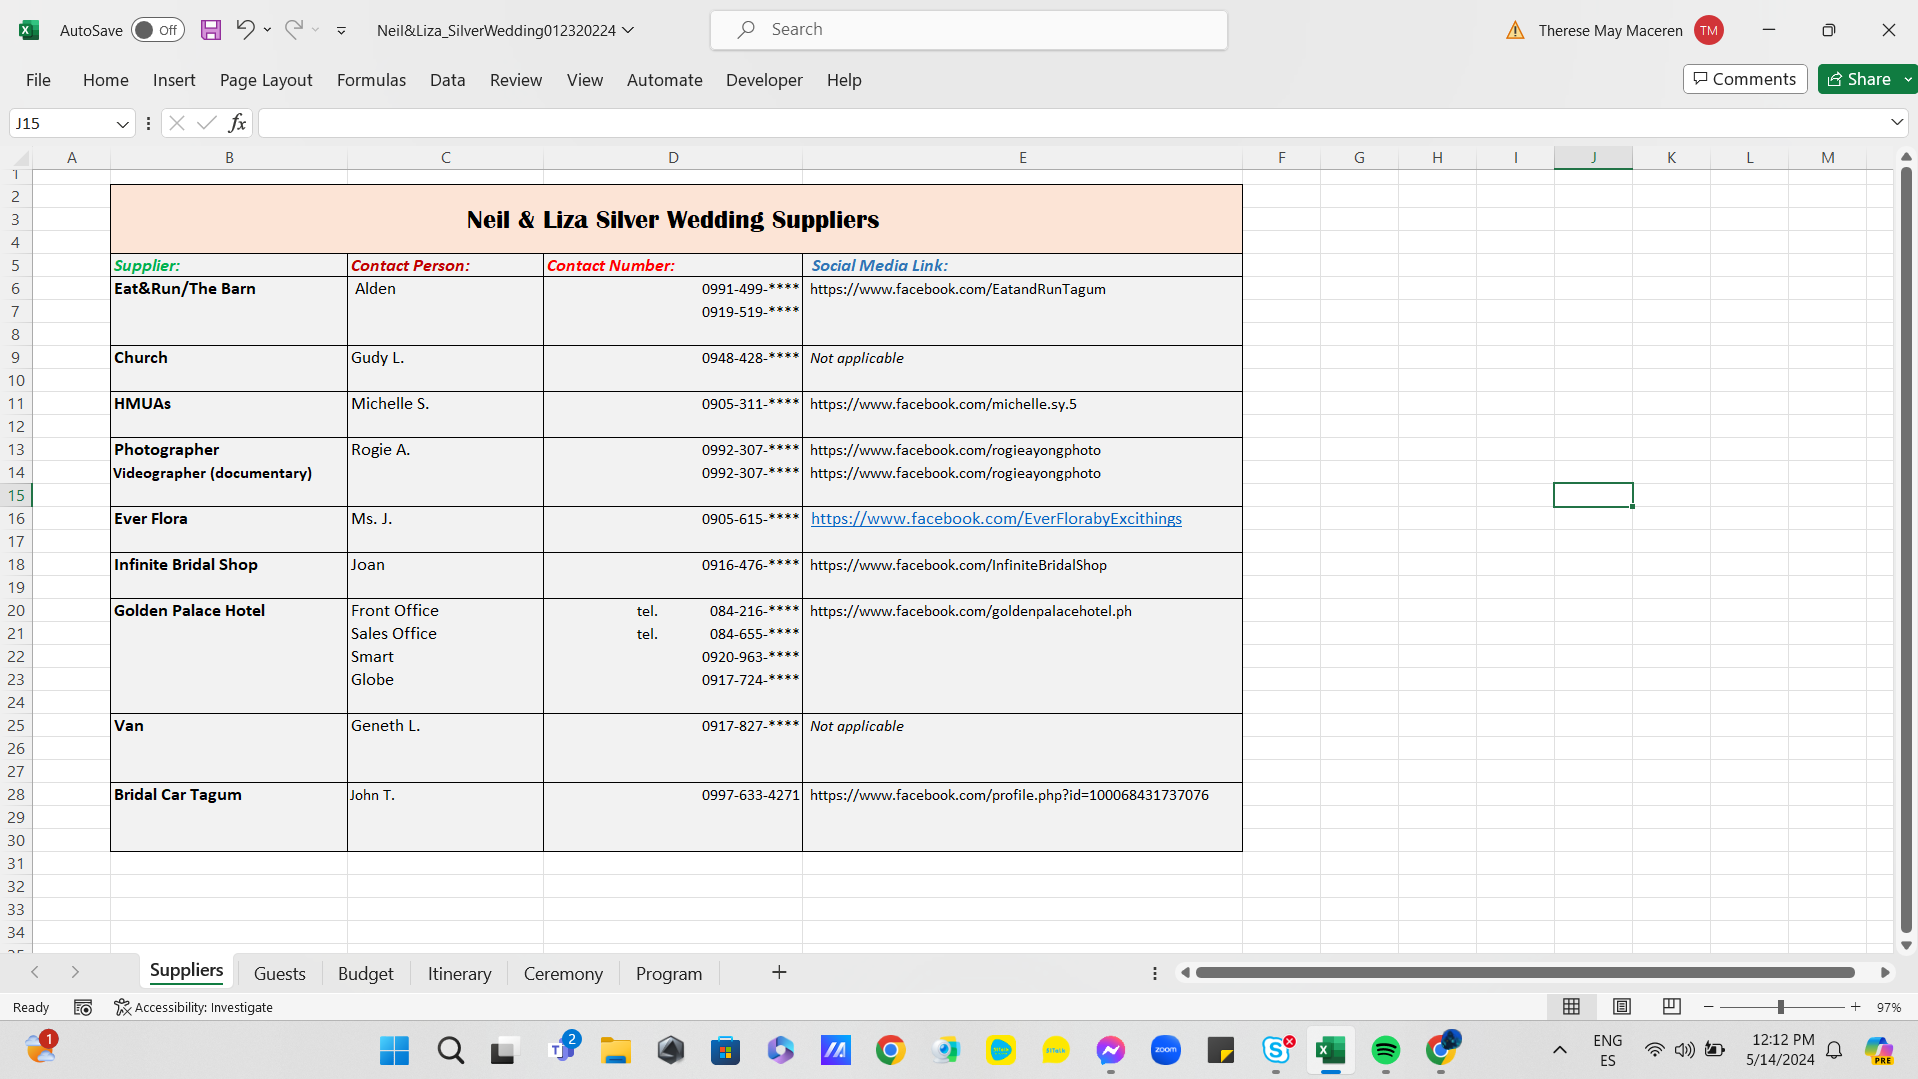Image resolution: width=1918 pixels, height=1079 pixels.
Task: Click the Excel logo in title bar
Action: pos(29,30)
